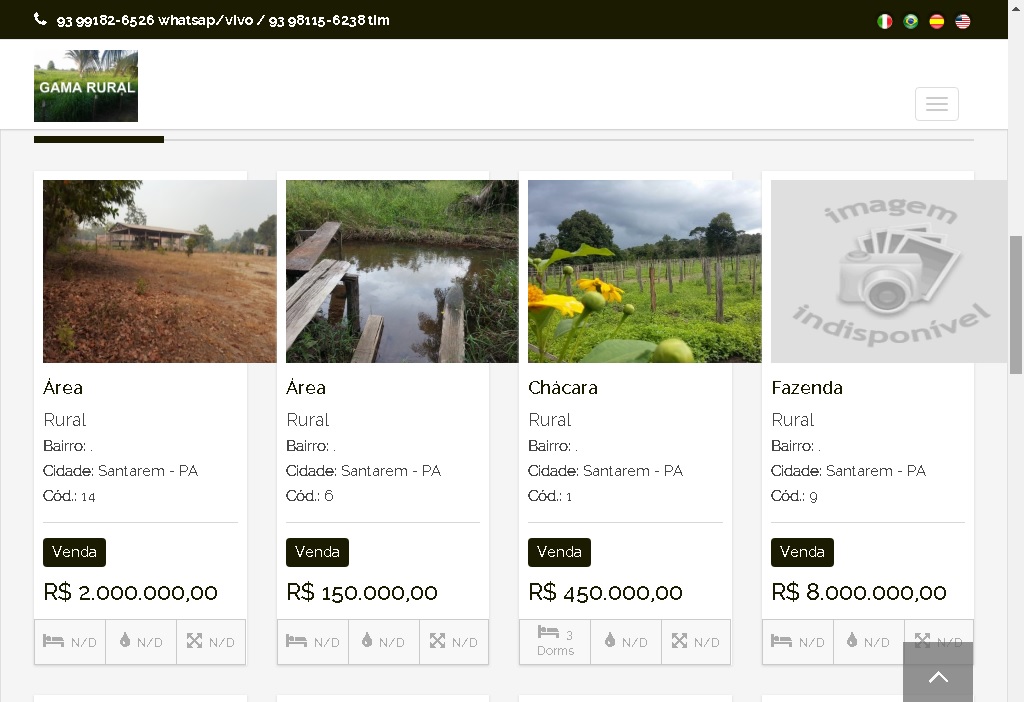Switch language using the Italian flag
1024x702 pixels.
(884, 22)
